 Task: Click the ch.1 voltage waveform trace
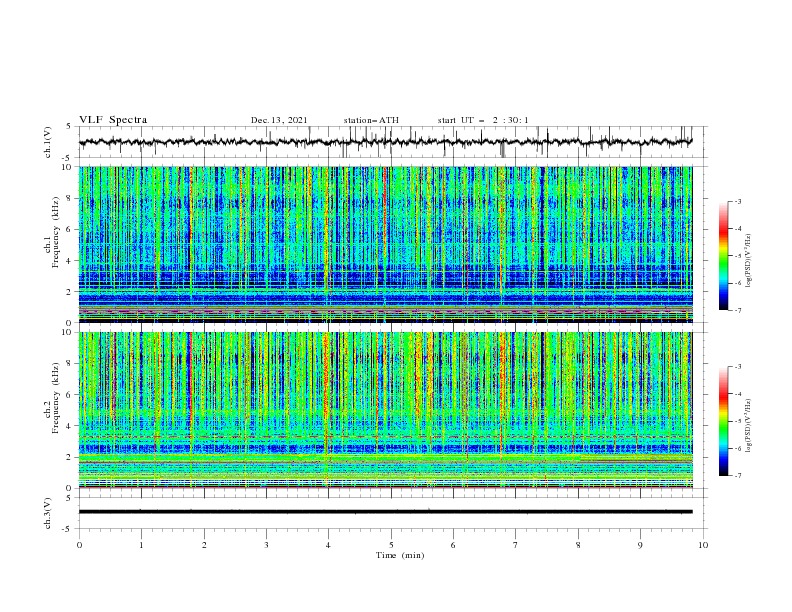pos(385,142)
